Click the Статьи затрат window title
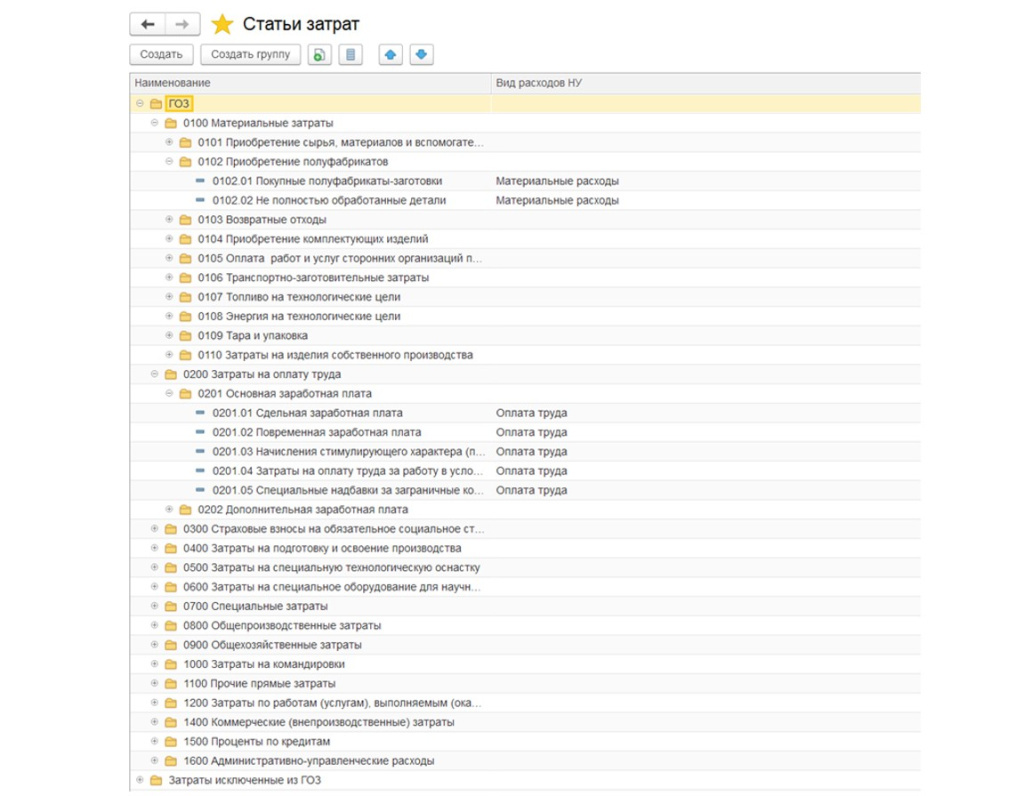This screenshot has height=796, width=1024. [x=301, y=24]
